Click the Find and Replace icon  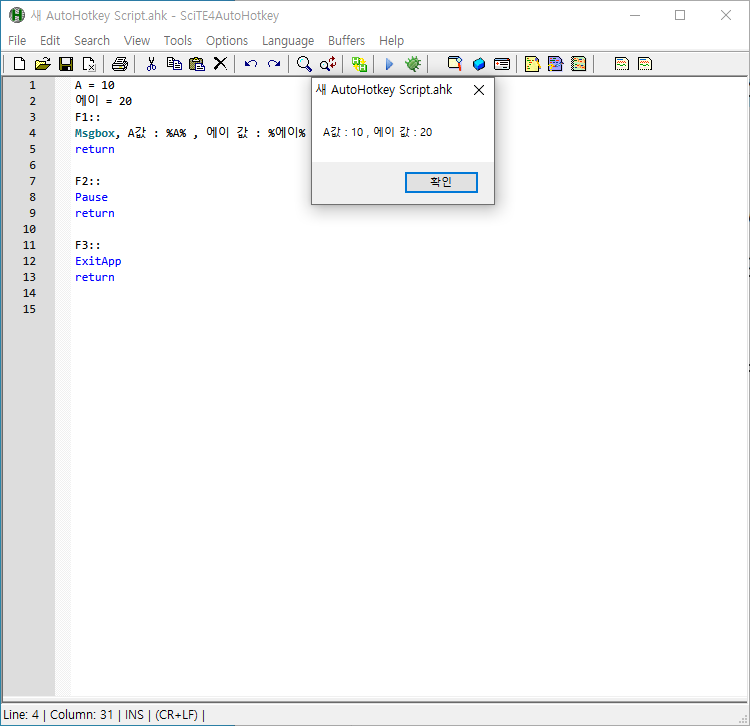[x=328, y=64]
